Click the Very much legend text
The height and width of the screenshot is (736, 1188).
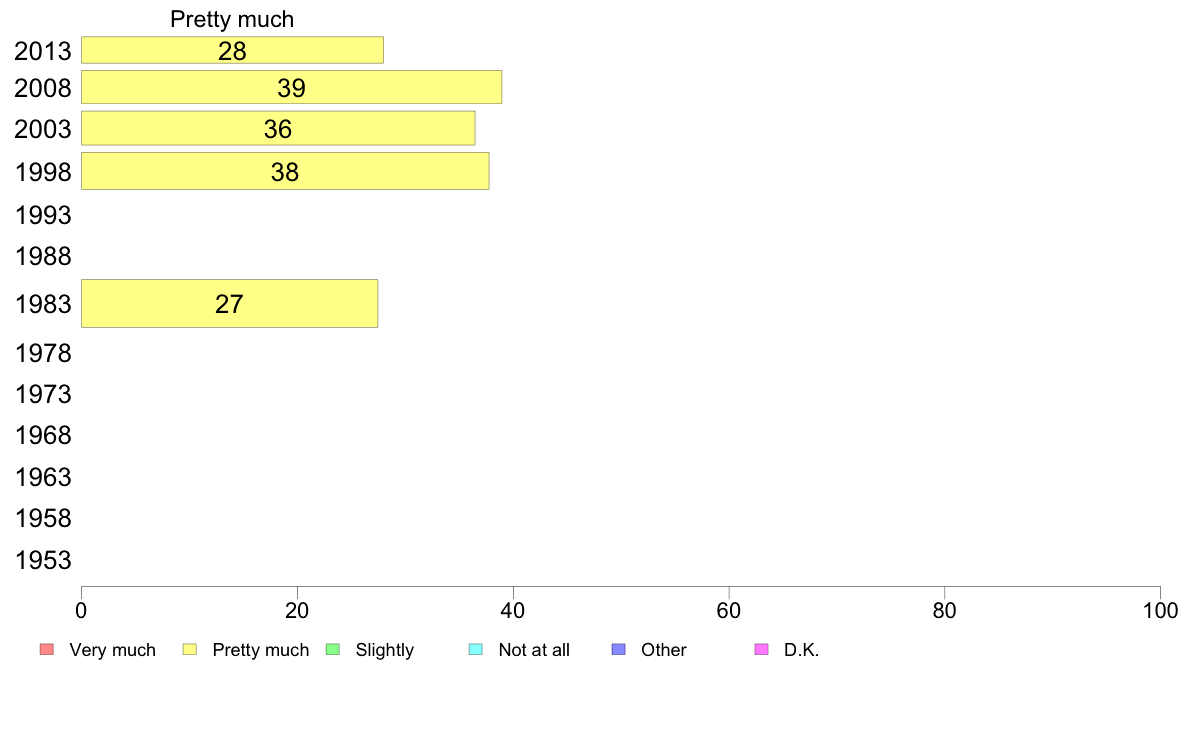(112, 650)
